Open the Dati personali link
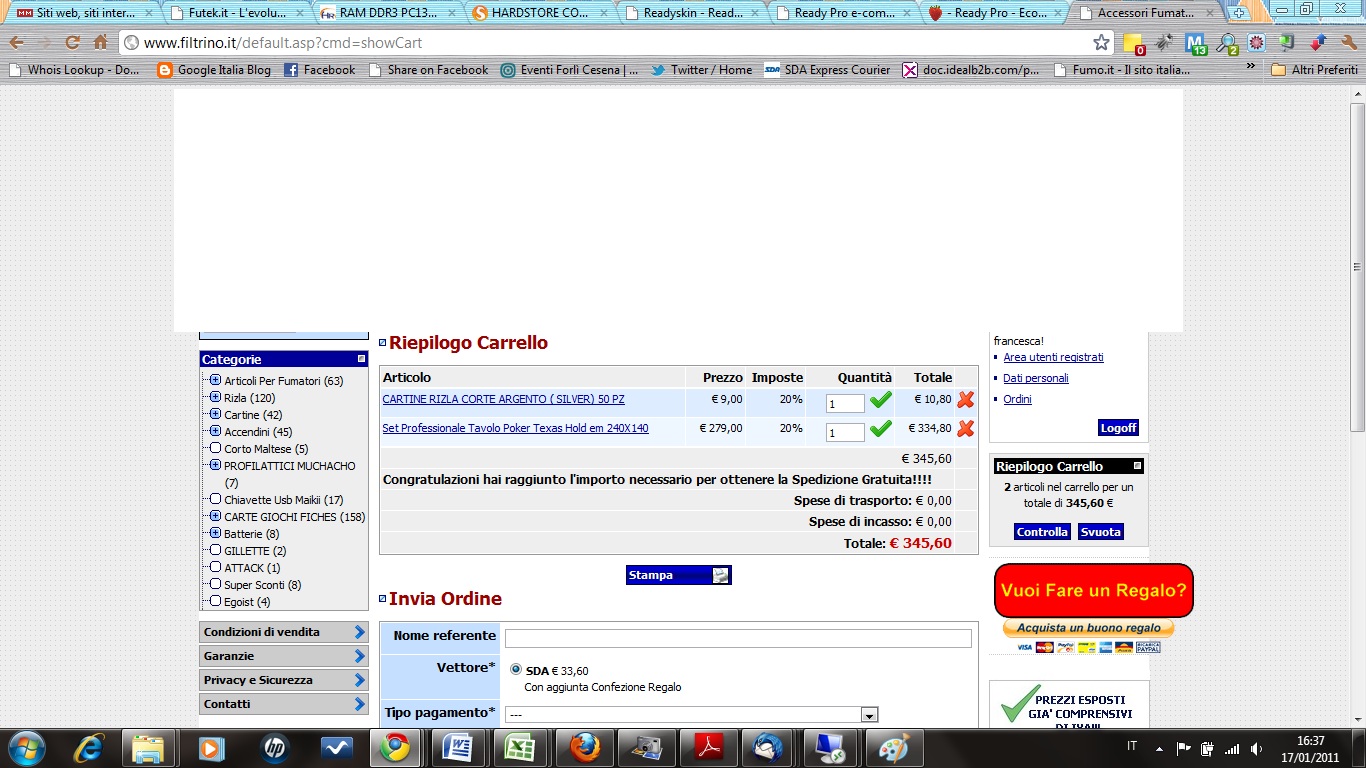 [1036, 378]
